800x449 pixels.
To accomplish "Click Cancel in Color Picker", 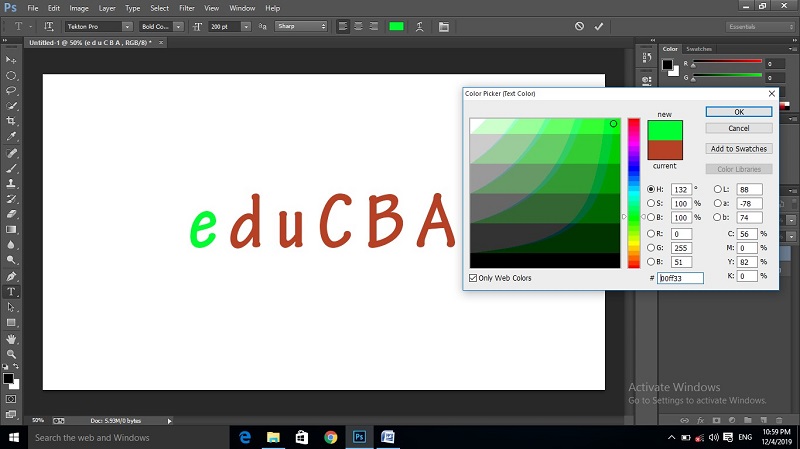I will 739,129.
